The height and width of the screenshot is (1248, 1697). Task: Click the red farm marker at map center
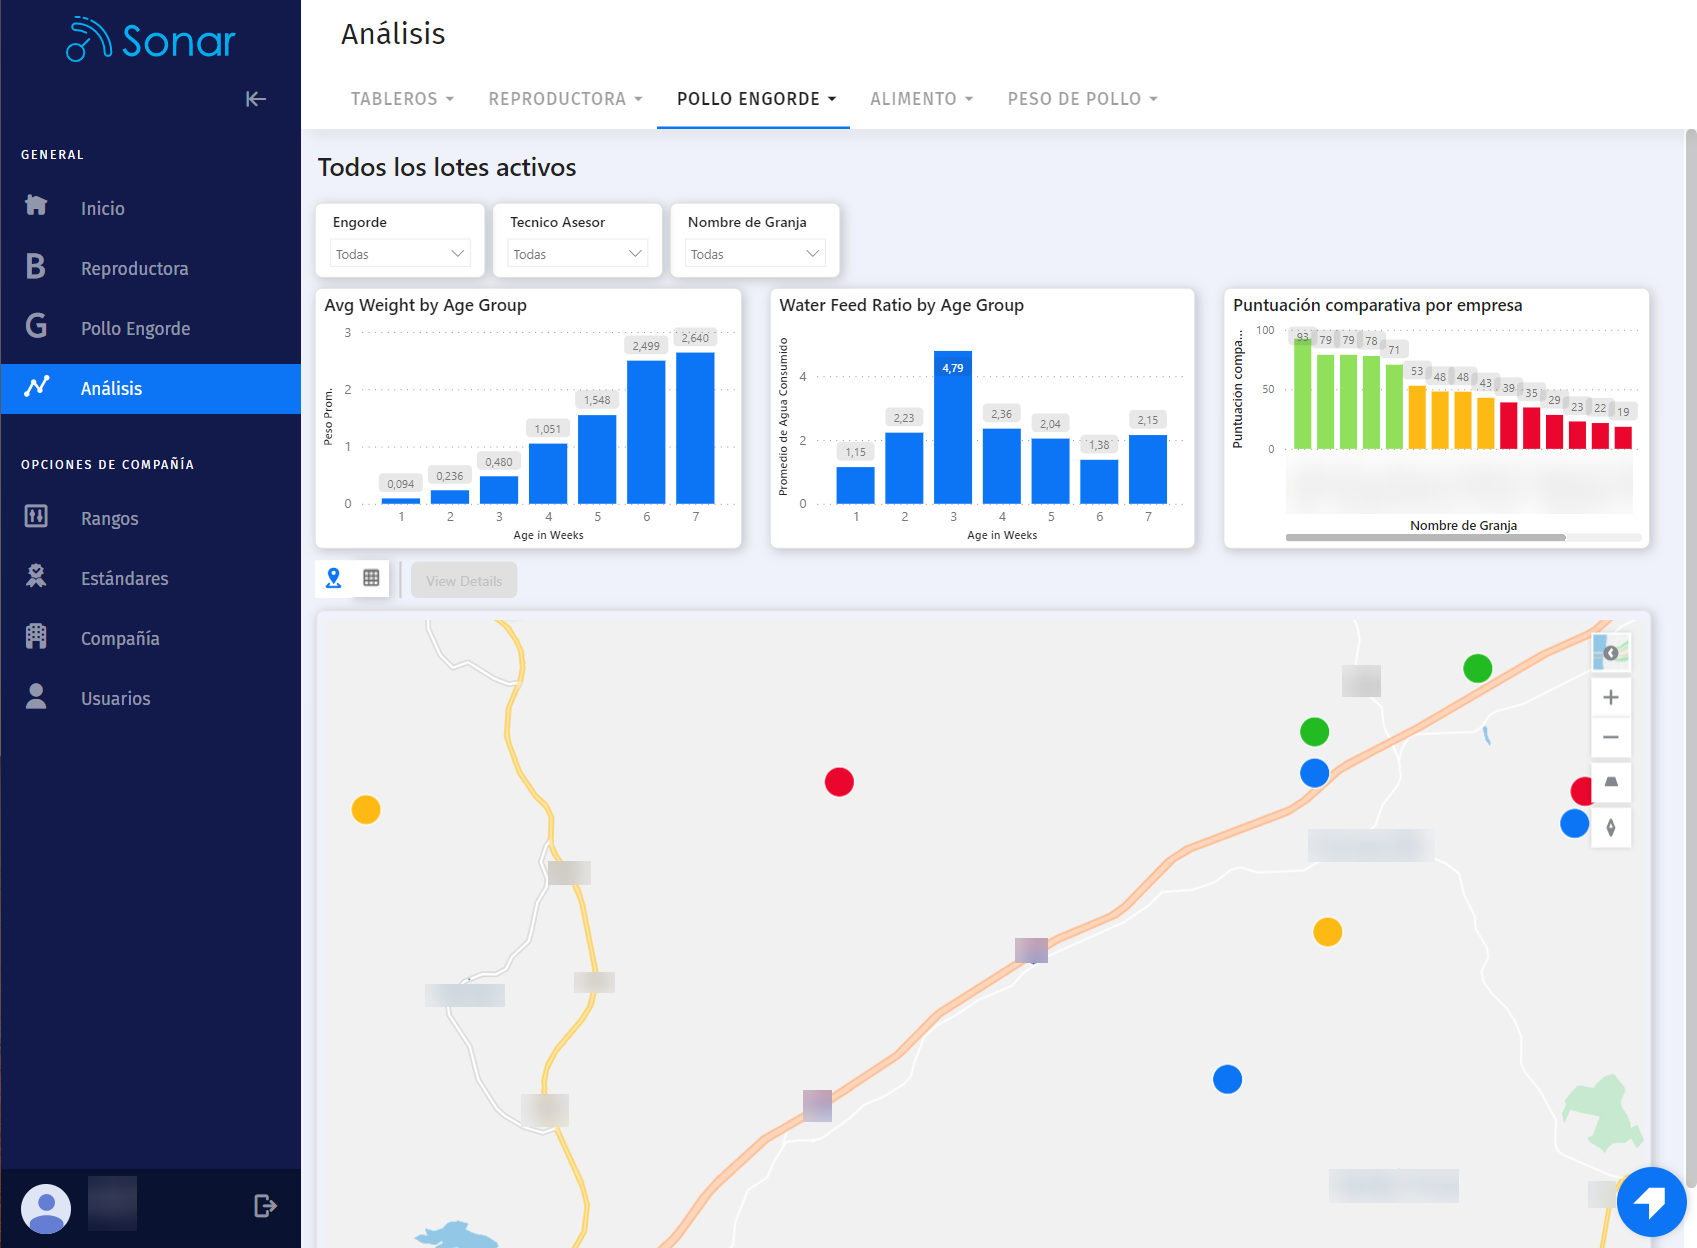pyautogui.click(x=839, y=782)
